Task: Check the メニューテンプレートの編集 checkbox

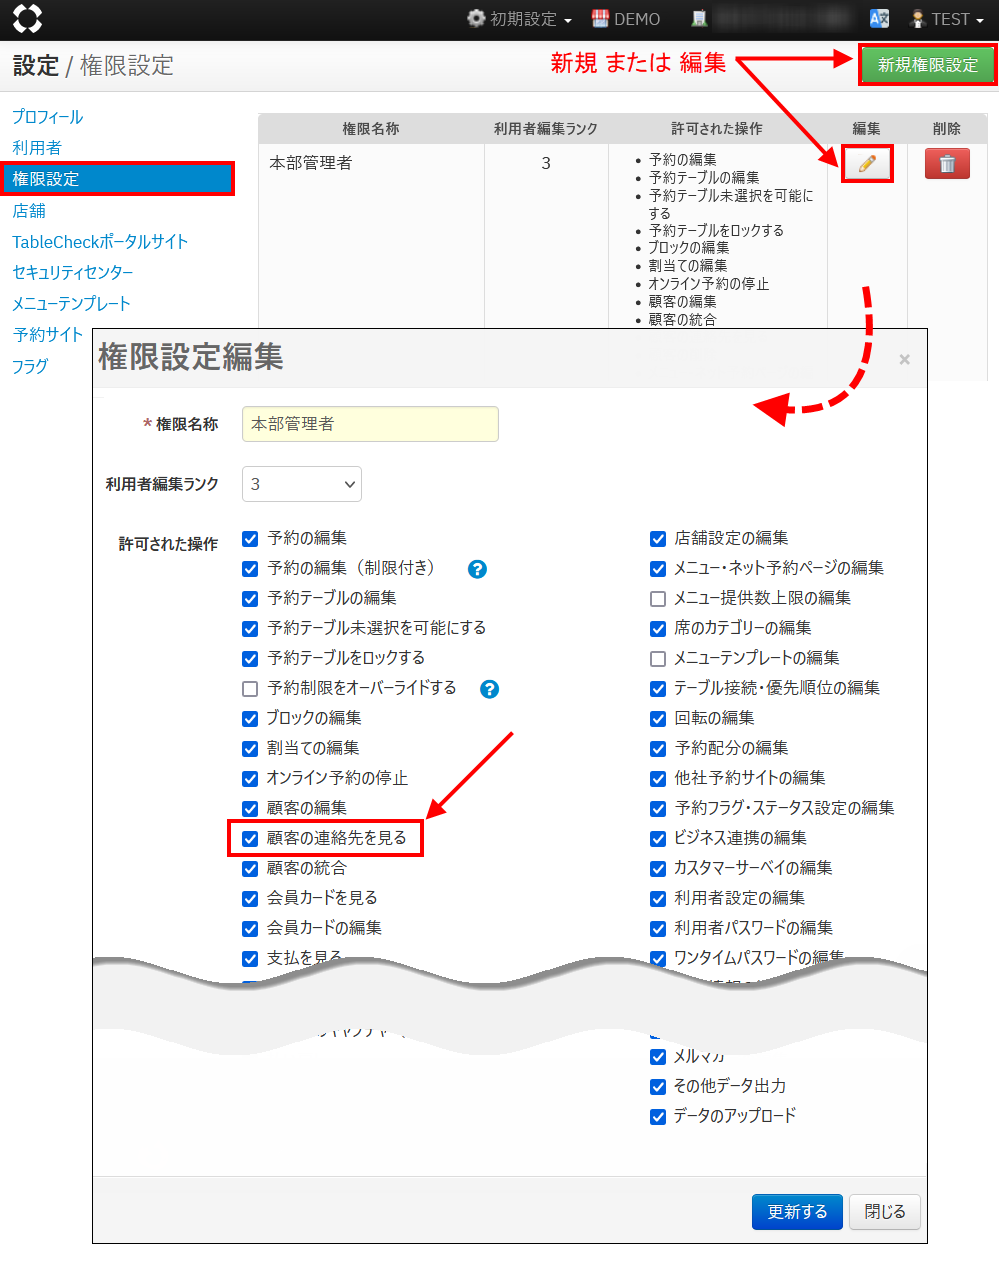Action: [658, 659]
